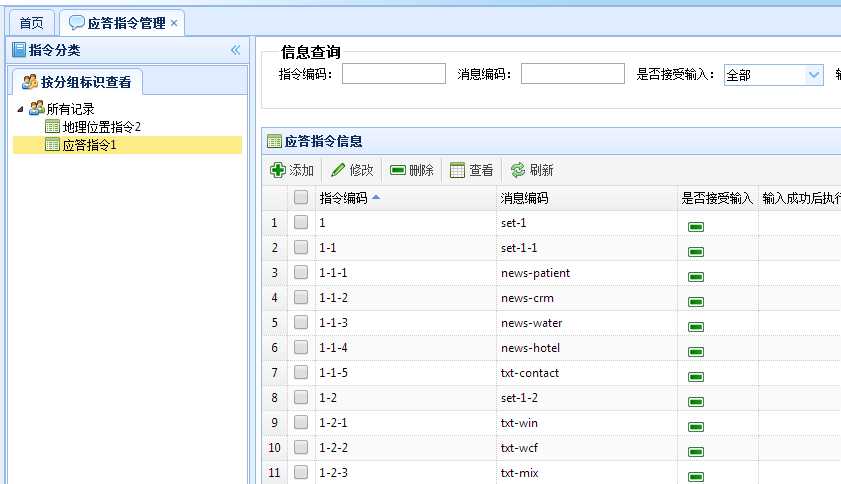Click the green status icon in txt-win row
The height and width of the screenshot is (484, 841).
point(696,427)
